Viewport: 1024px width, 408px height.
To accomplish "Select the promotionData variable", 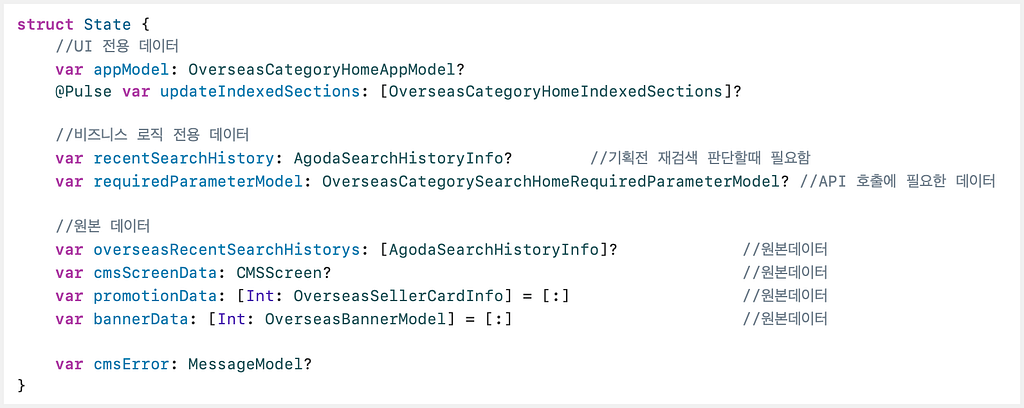I will pos(155,295).
